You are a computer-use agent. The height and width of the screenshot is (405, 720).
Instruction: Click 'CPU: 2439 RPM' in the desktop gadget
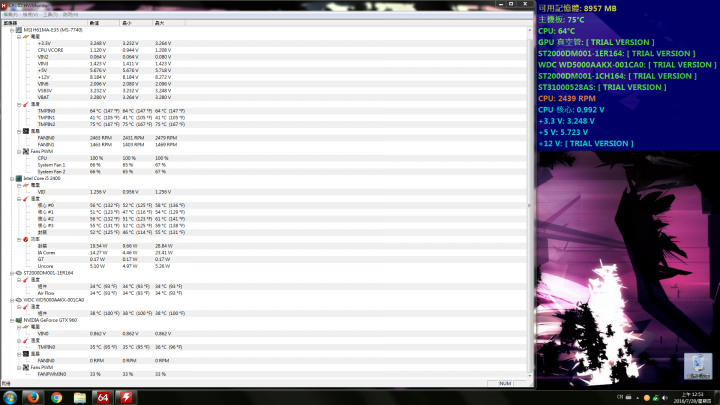[567, 98]
